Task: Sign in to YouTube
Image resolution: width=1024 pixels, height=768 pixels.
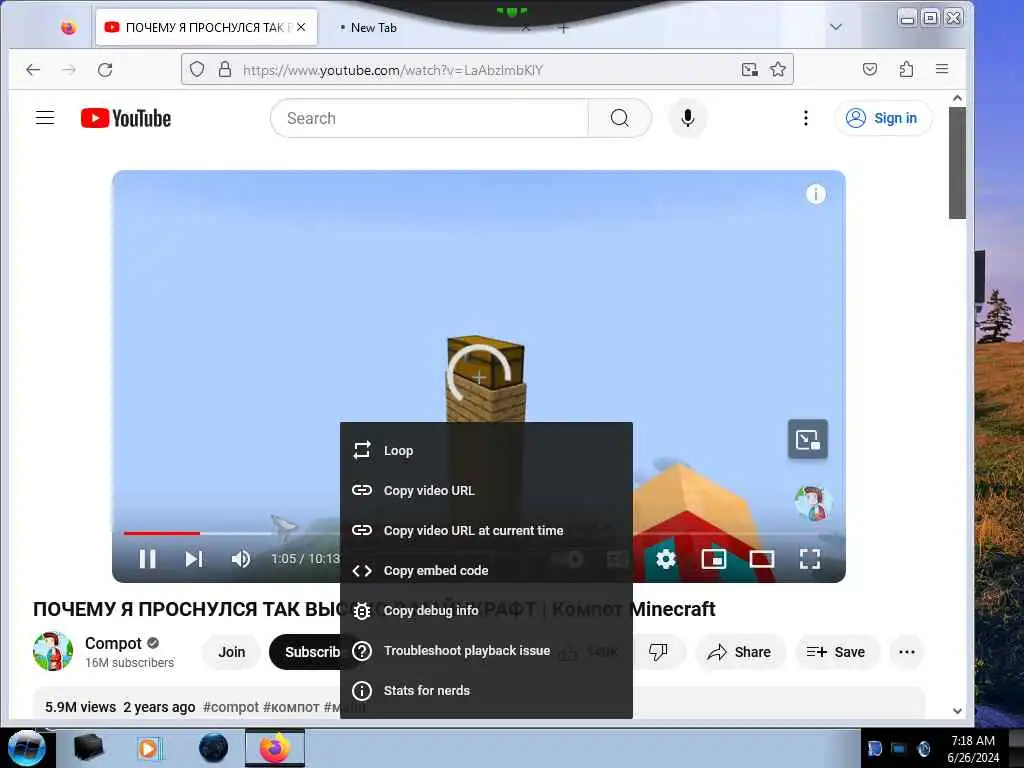Action: 882,118
